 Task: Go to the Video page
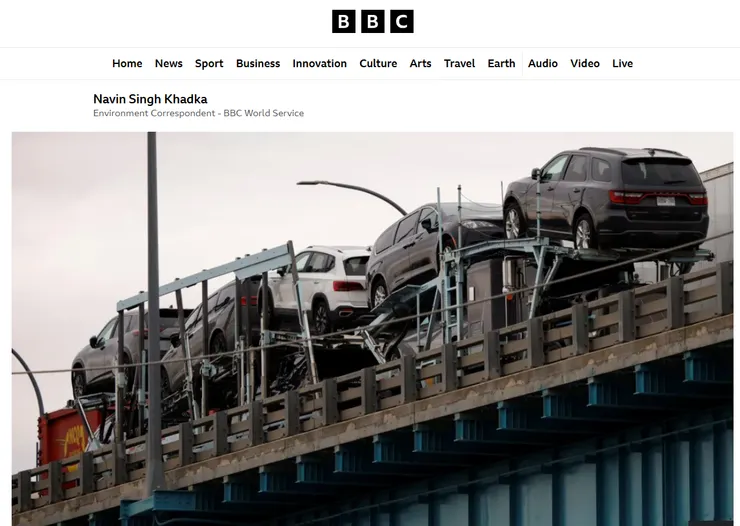[585, 63]
